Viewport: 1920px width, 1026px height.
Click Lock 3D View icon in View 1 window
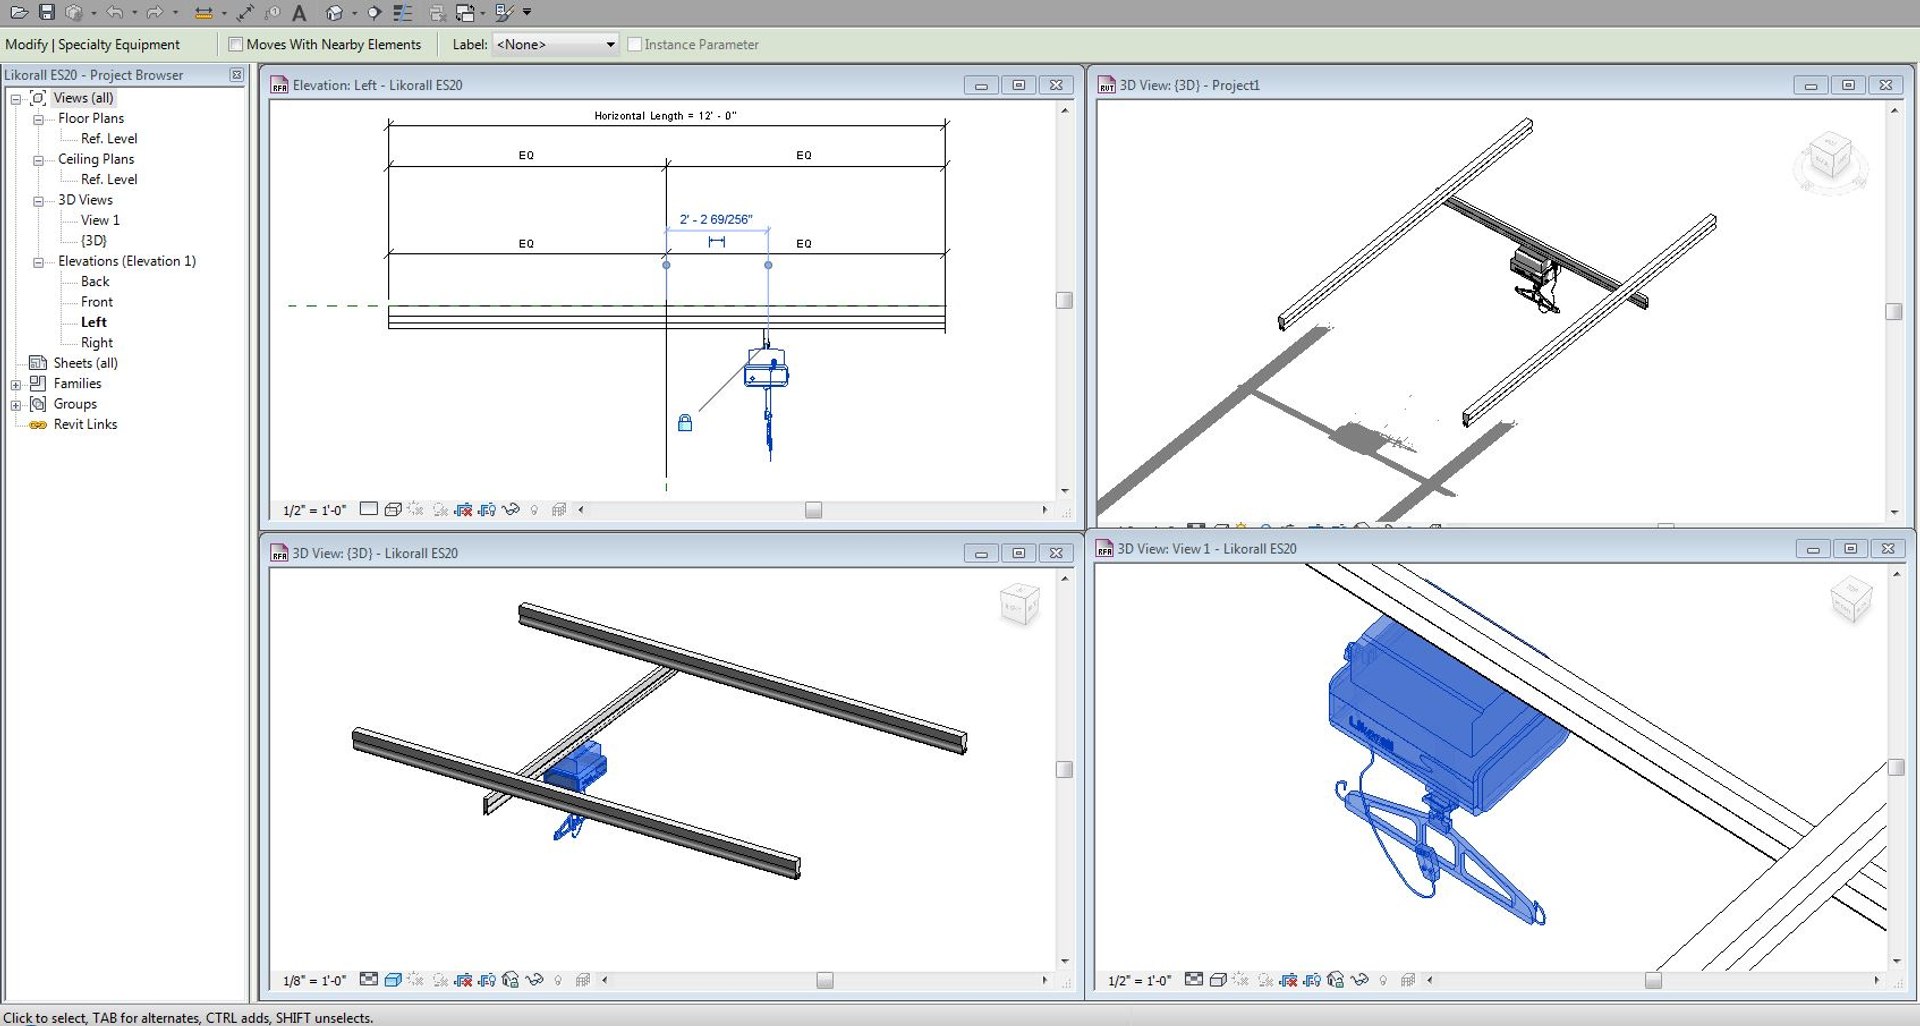[1336, 979]
